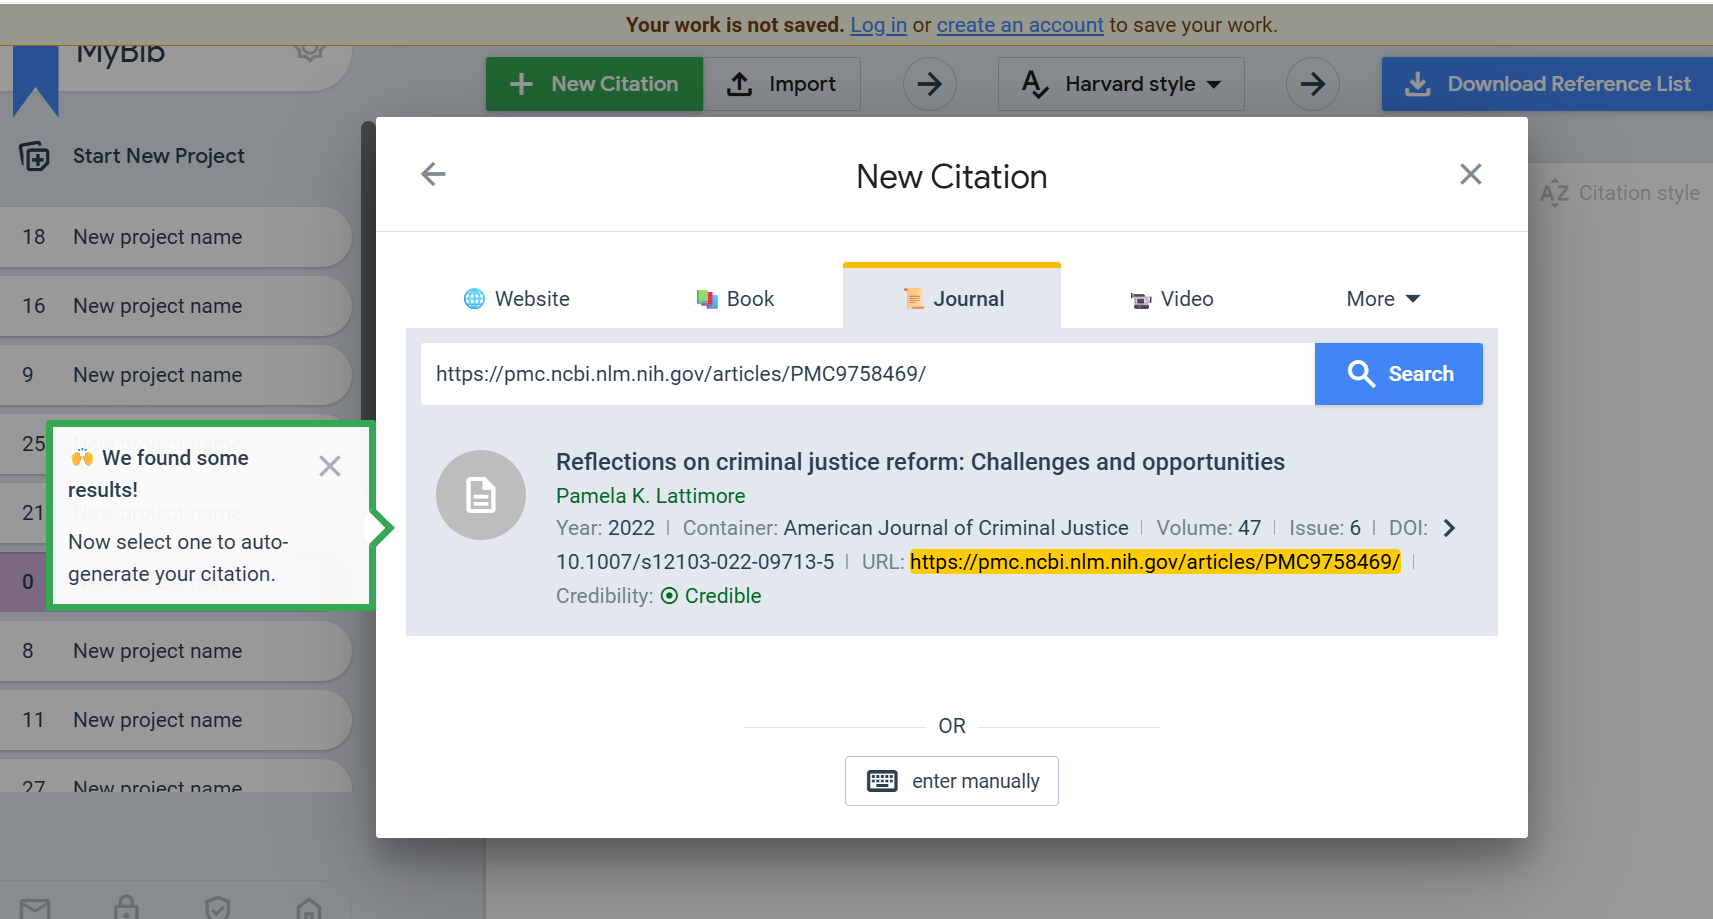The width and height of the screenshot is (1713, 919).
Task: Switch to the Book tab
Action: (x=736, y=299)
